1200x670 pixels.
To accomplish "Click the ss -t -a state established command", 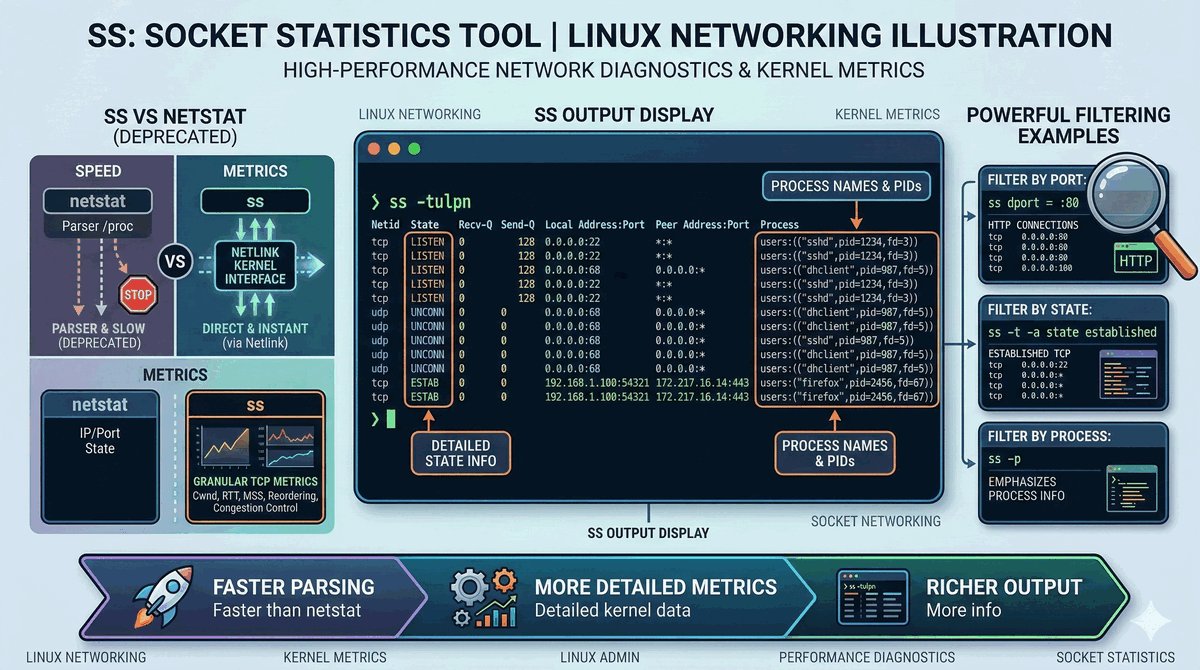I will tap(1071, 331).
